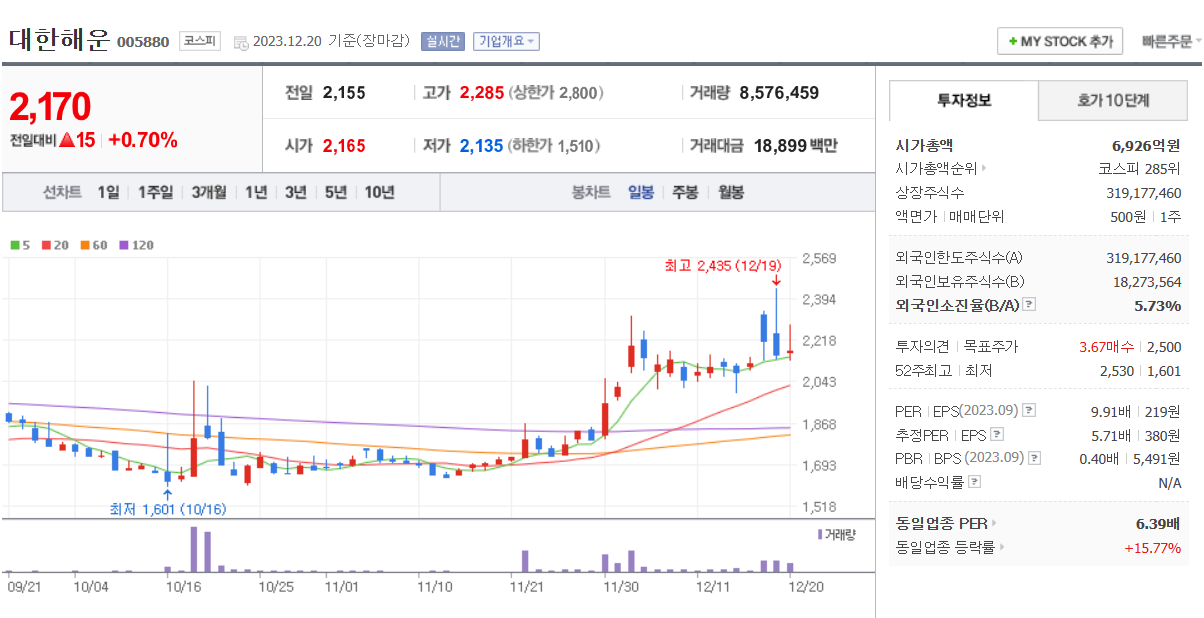Click the help icon beside 추정PER EPS
The image size is (1204, 618).
(x=996, y=435)
